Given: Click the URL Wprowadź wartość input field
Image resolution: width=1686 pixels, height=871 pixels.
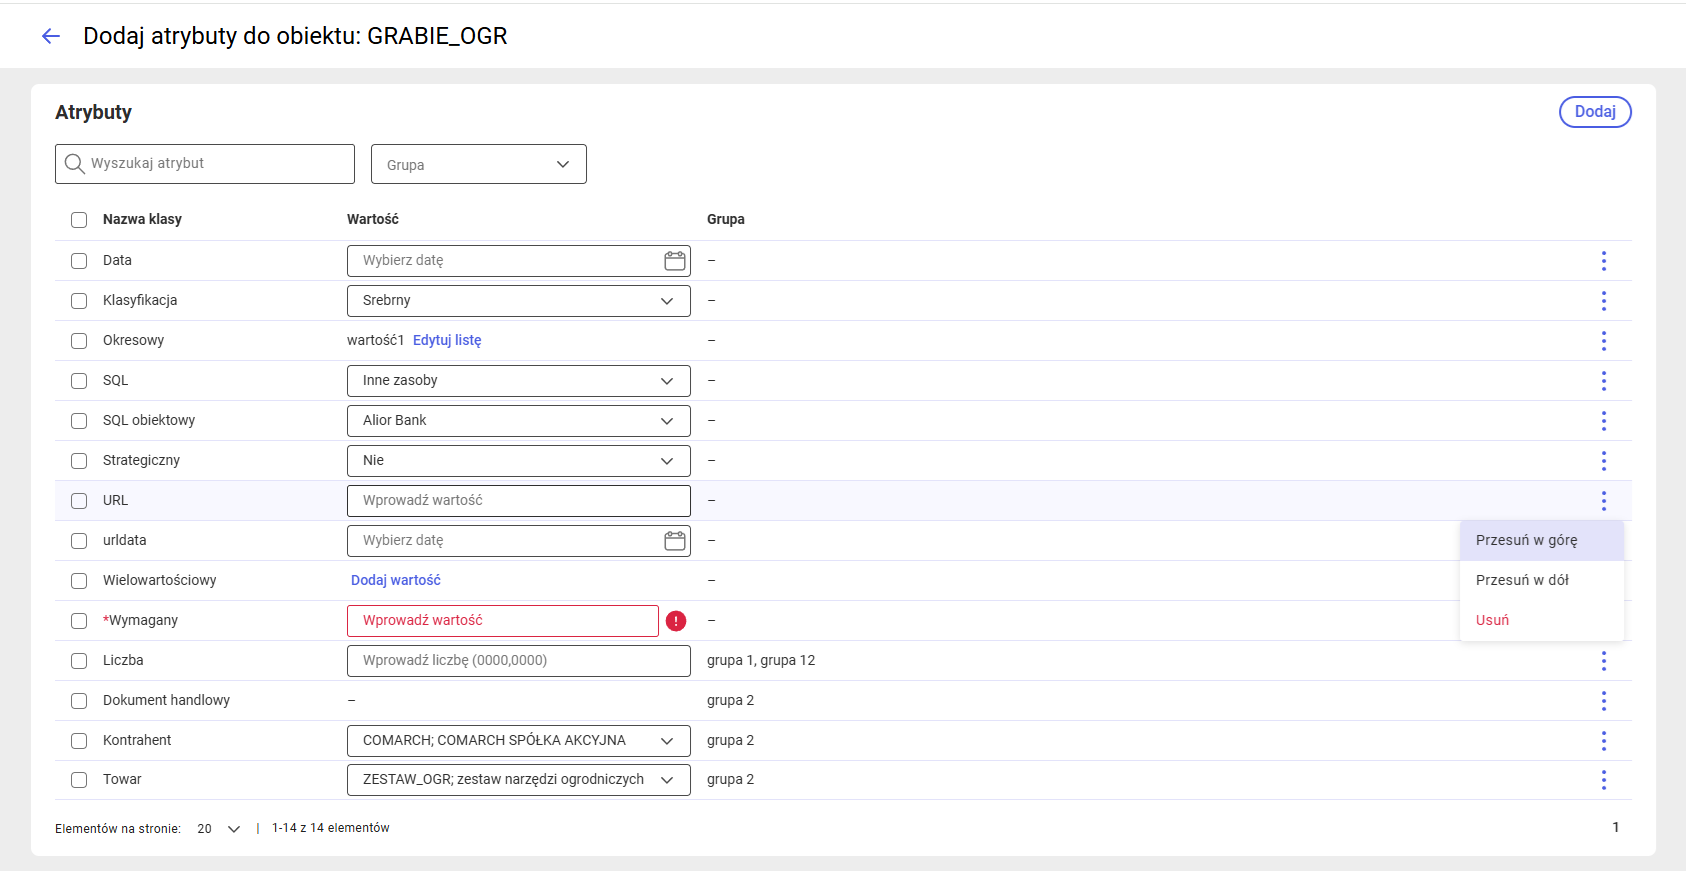Looking at the screenshot, I should [519, 501].
